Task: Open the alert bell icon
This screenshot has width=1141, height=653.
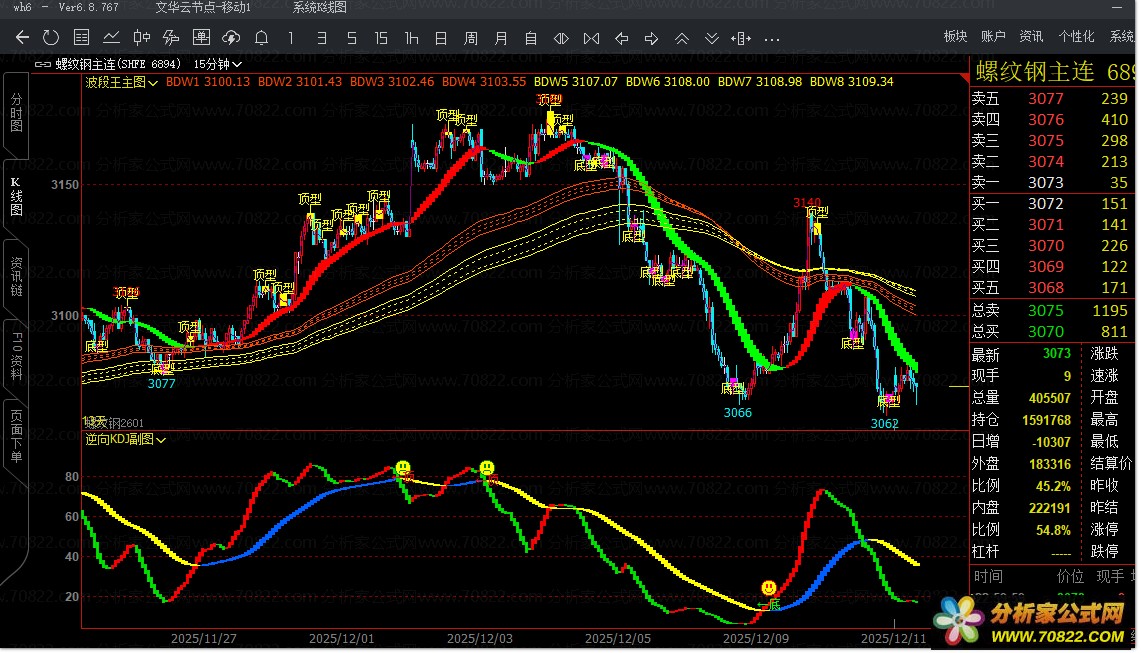Action: tap(261, 38)
